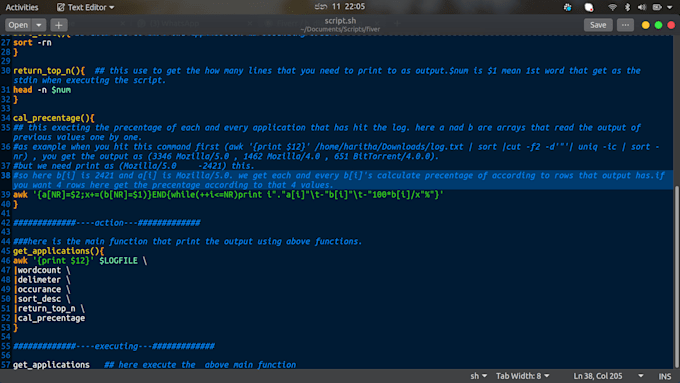Click '|return_top_n \' on line 51

tap(49, 308)
